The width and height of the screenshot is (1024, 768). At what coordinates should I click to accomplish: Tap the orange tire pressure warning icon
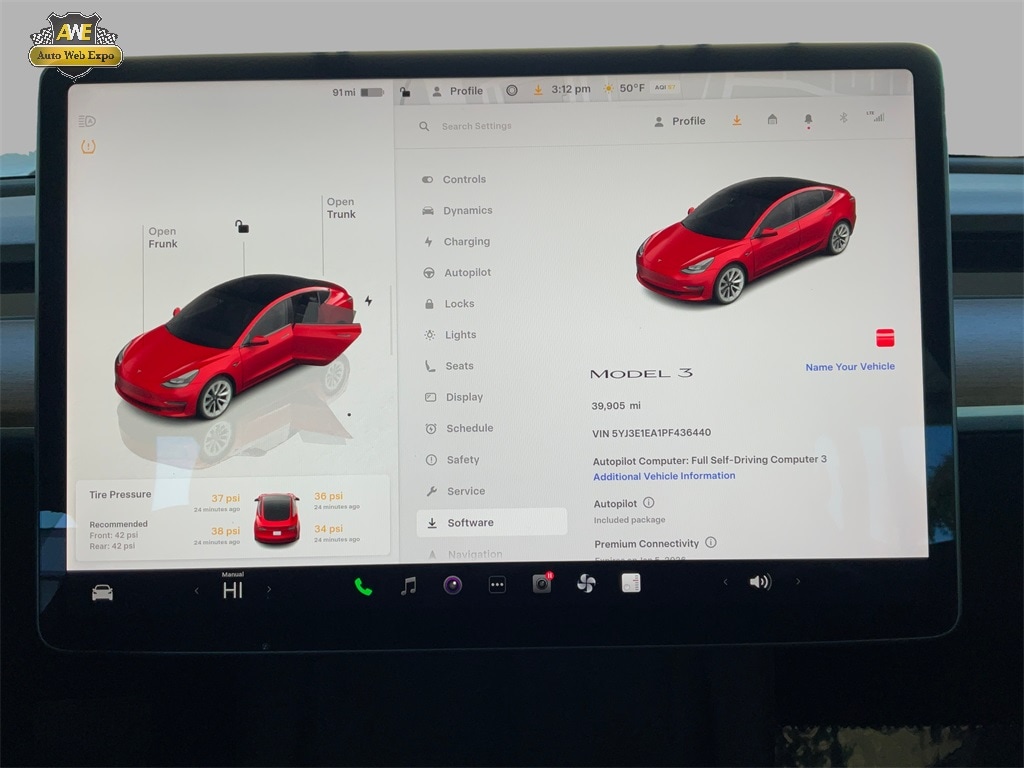(88, 147)
